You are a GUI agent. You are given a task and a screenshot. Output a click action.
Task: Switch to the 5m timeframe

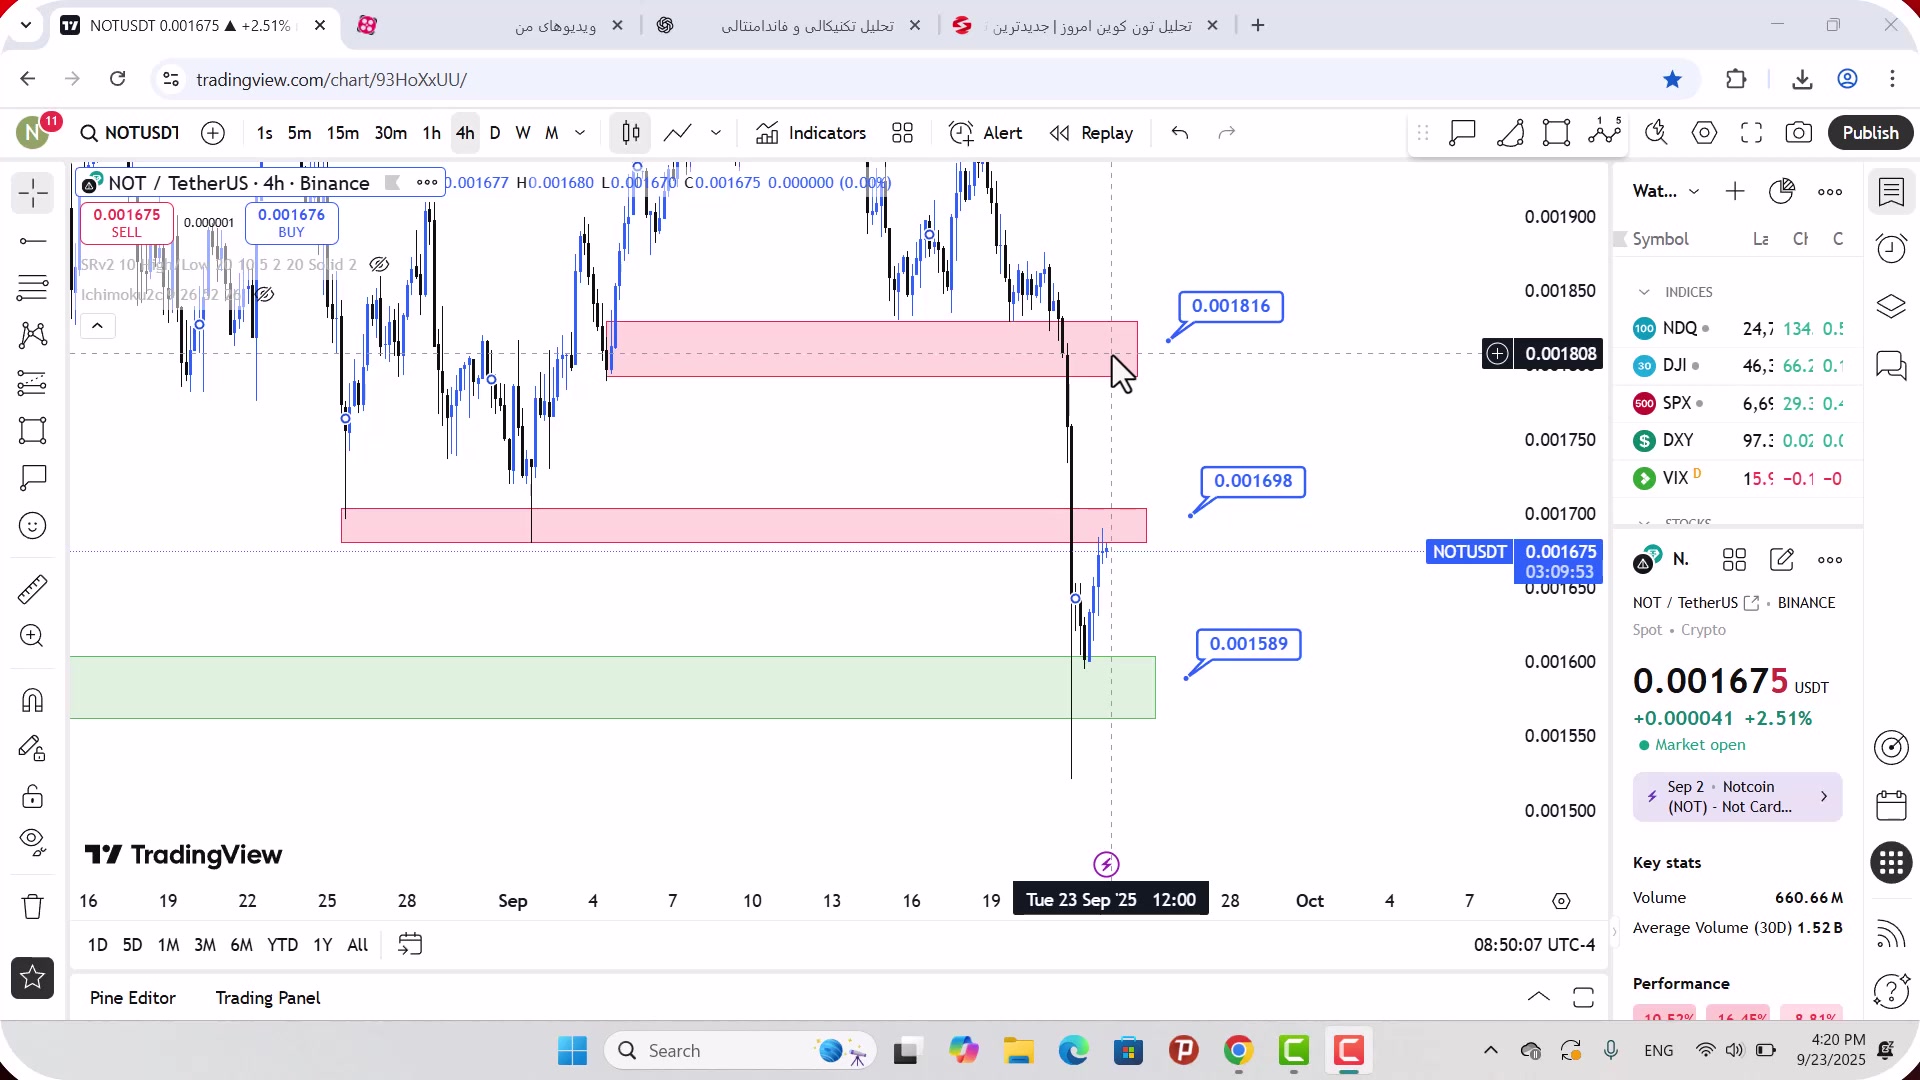pyautogui.click(x=299, y=133)
